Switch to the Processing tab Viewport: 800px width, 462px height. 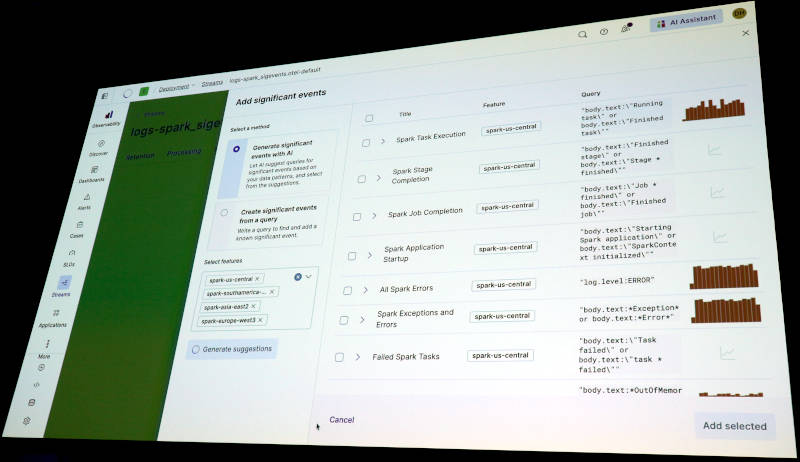184,152
